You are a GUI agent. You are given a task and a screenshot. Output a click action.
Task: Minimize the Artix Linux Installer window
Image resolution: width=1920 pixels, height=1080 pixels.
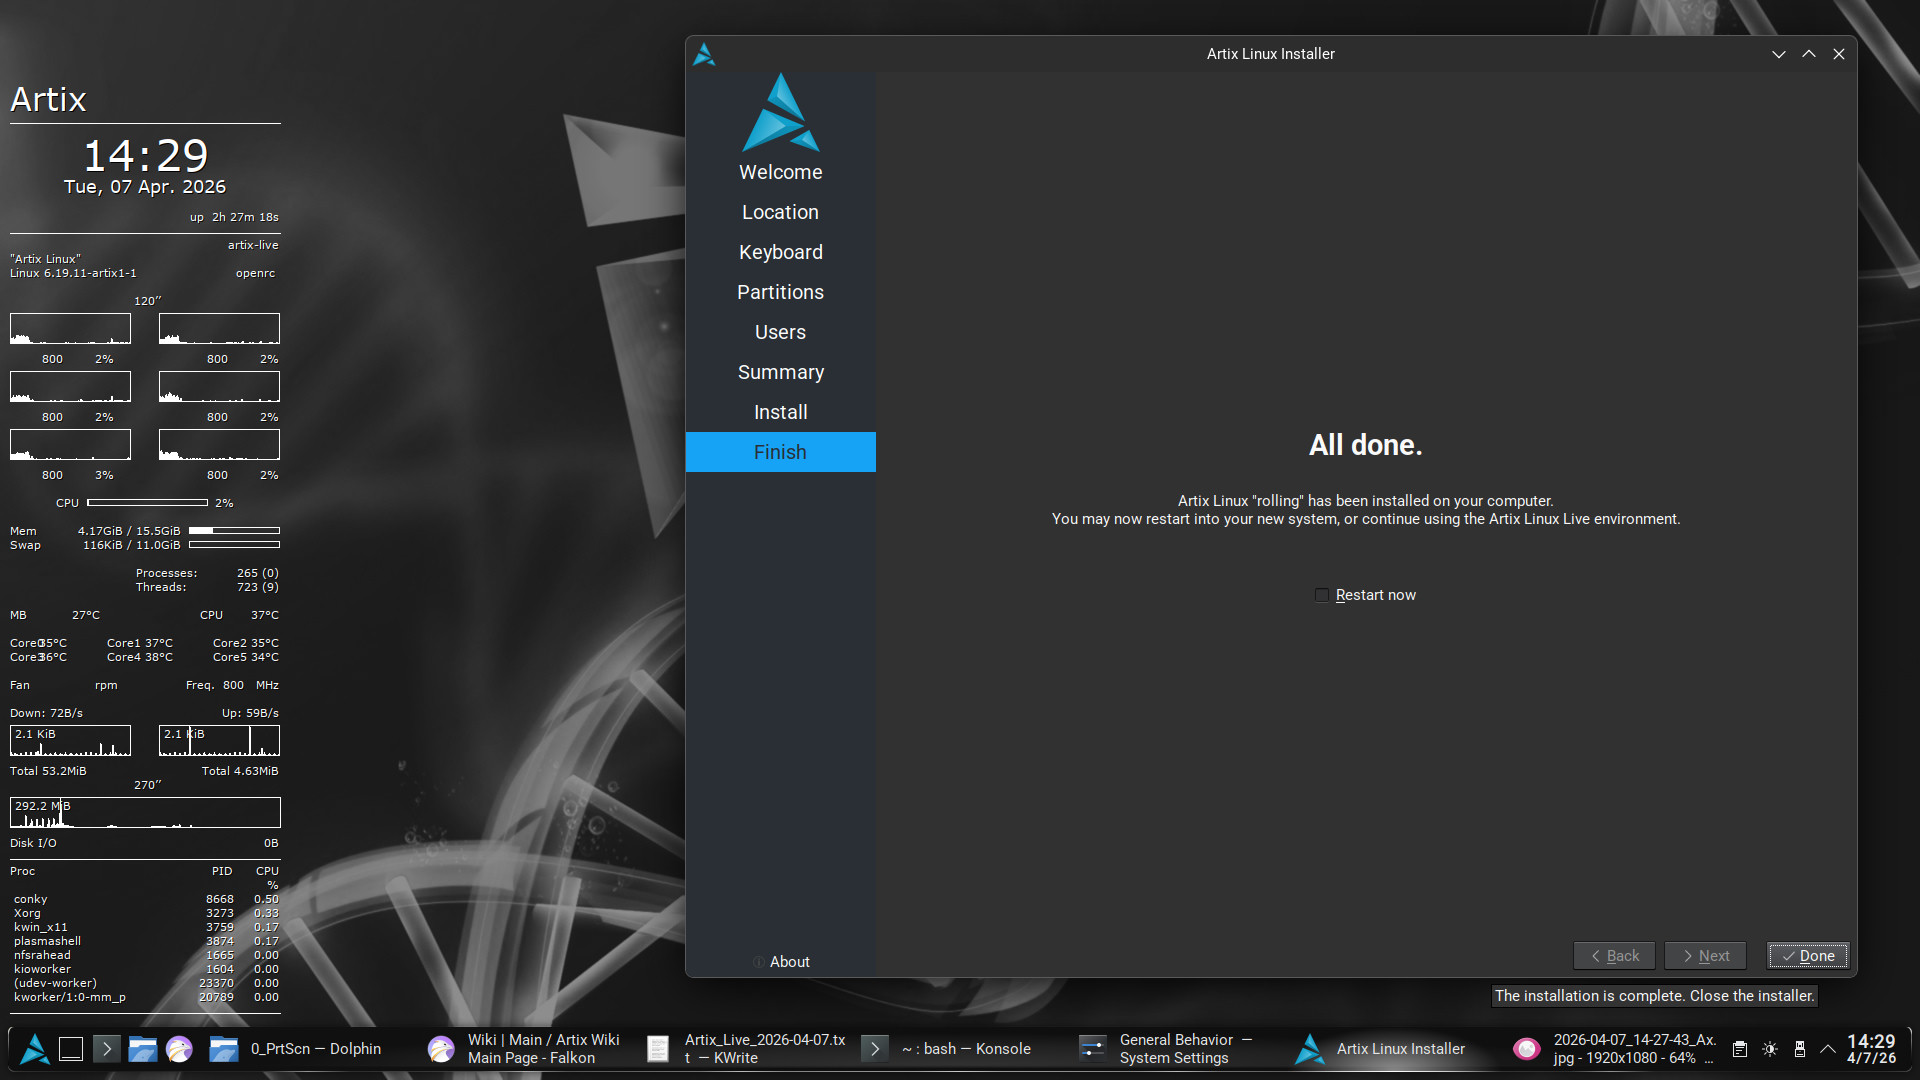[1779, 54]
